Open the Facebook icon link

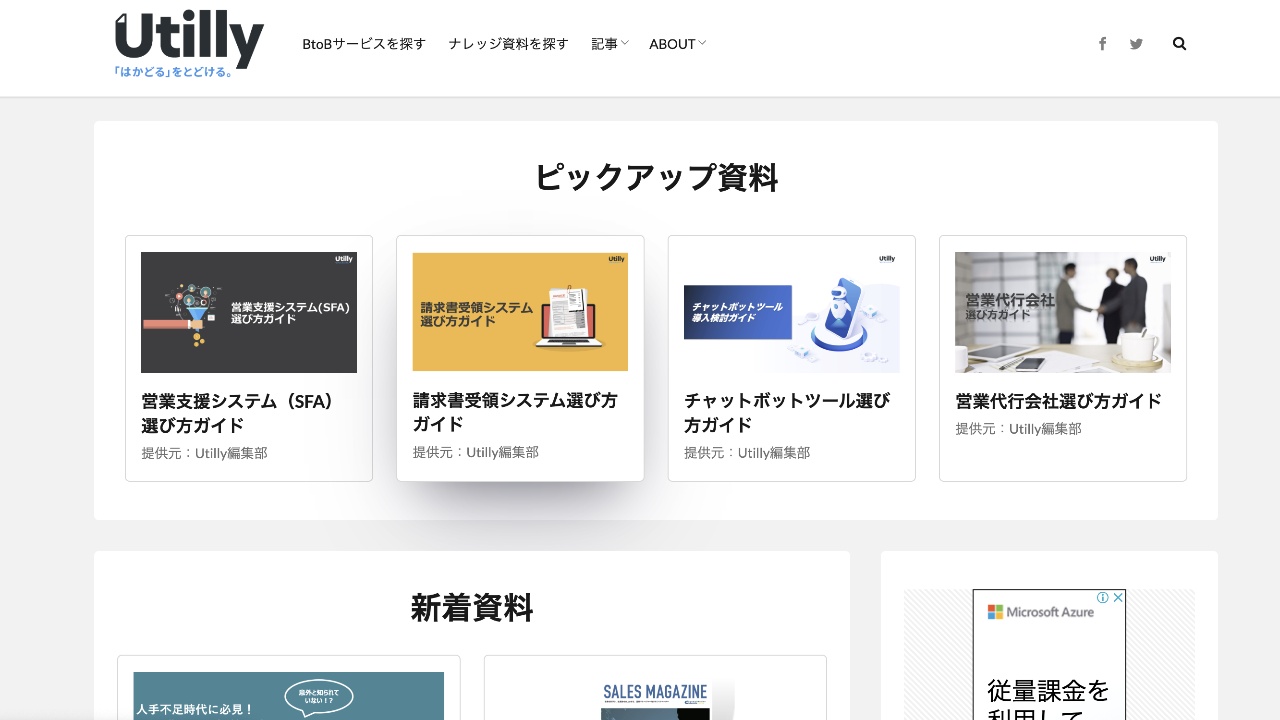[x=1102, y=44]
